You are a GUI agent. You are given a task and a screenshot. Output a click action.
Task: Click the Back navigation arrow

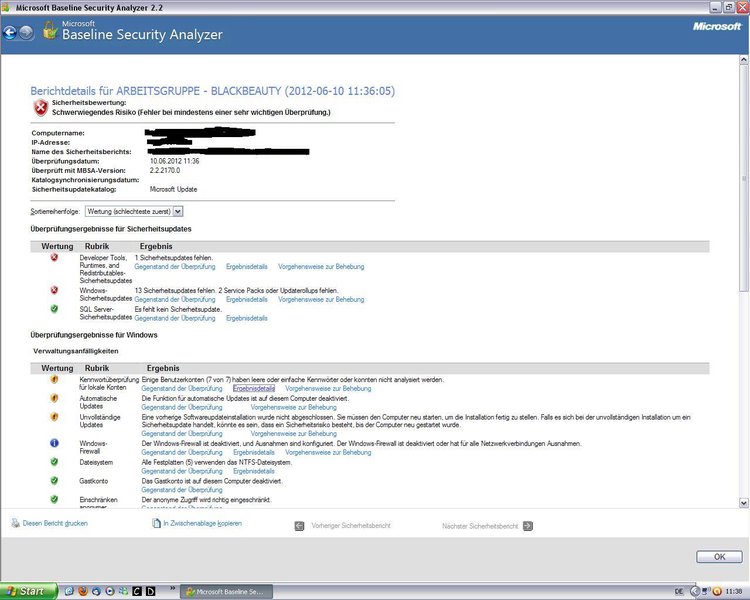click(x=10, y=33)
